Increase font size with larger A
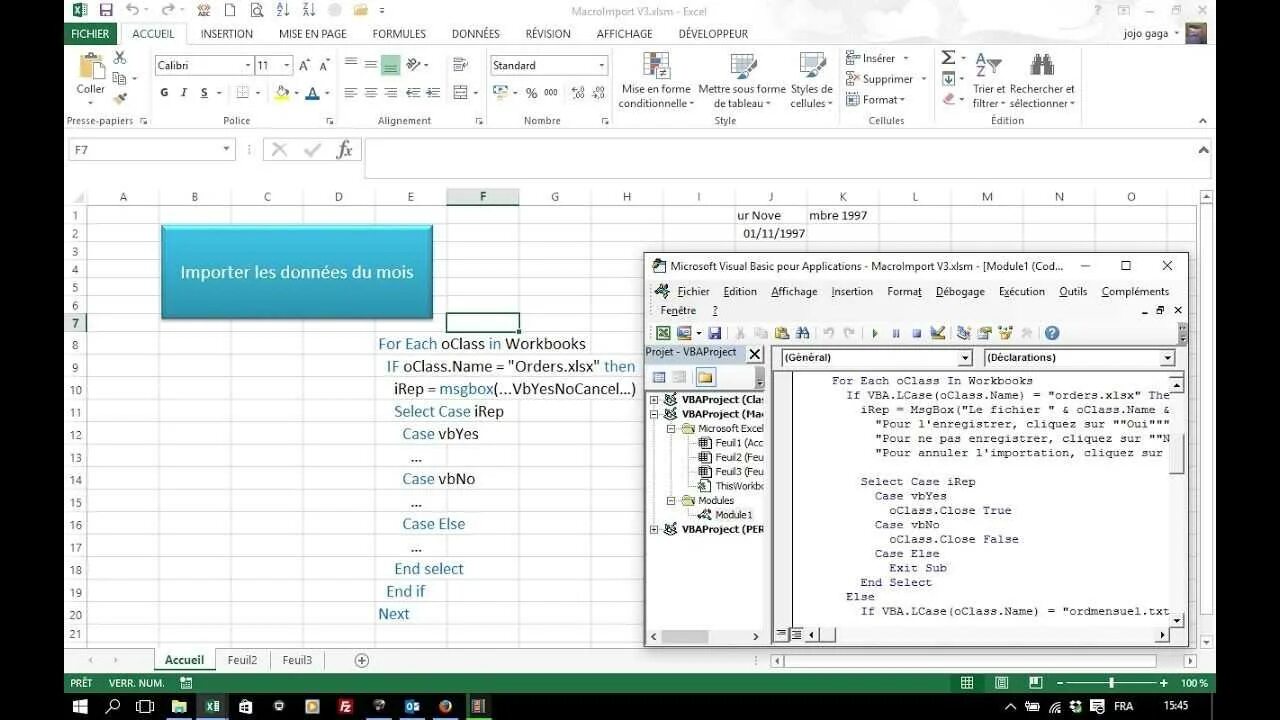Screen dimensions: 1280x720 tap(305, 65)
